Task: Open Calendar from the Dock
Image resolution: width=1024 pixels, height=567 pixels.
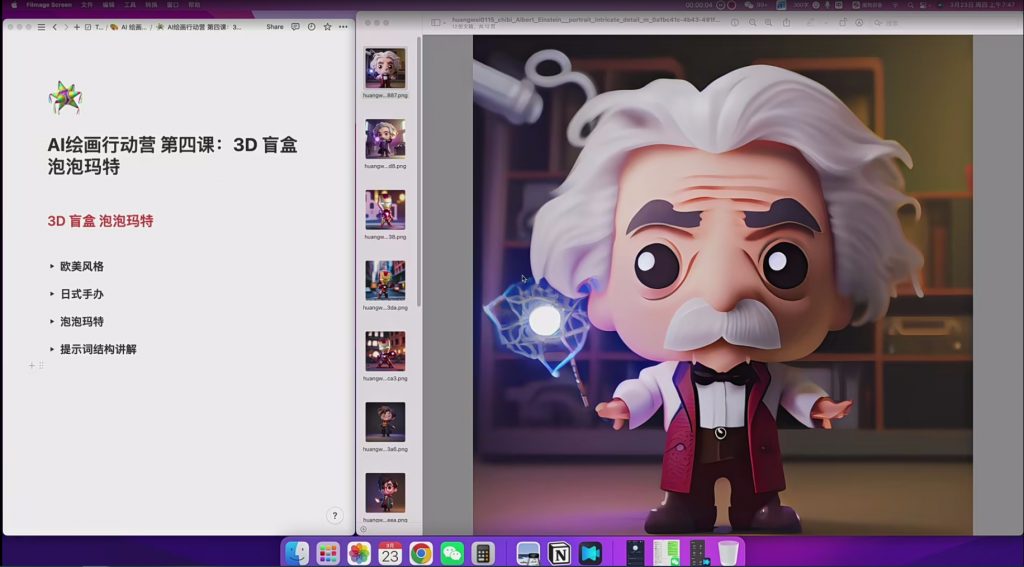Action: [390, 553]
